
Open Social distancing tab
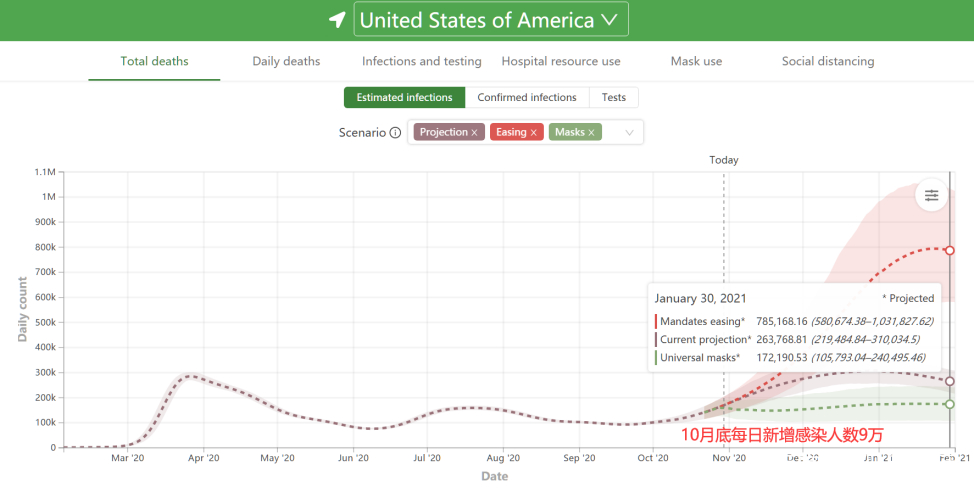(828, 61)
